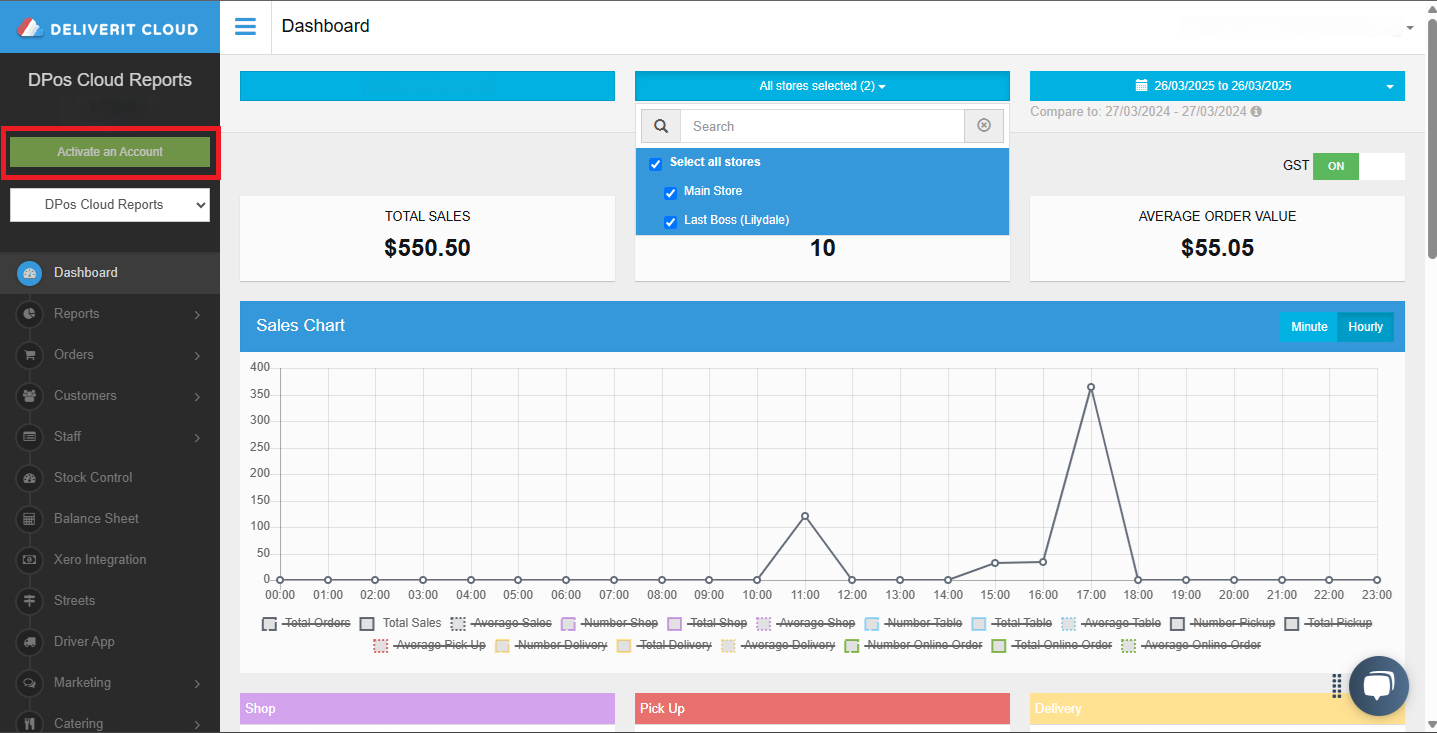Screen dimensions: 1437x733
Task: Open the Reports section icon in sidebar
Action: pos(29,314)
